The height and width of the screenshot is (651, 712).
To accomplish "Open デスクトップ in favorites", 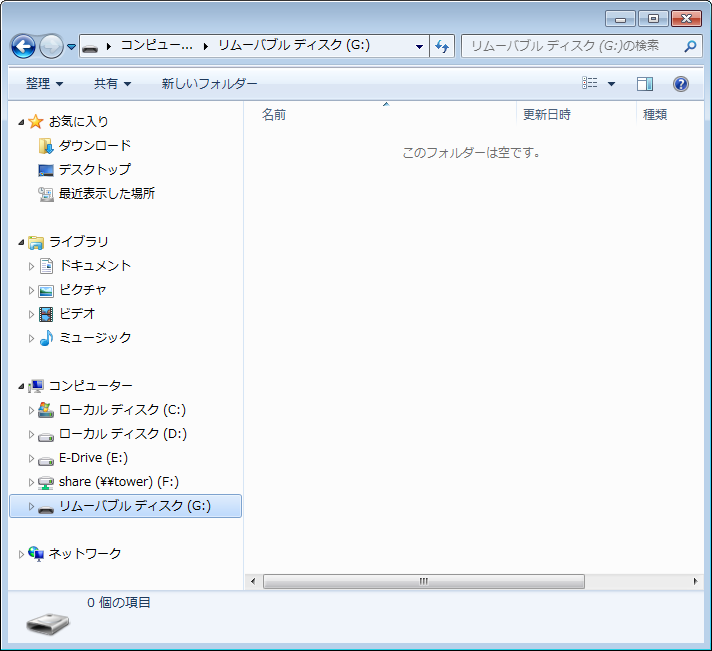I will (x=94, y=169).
